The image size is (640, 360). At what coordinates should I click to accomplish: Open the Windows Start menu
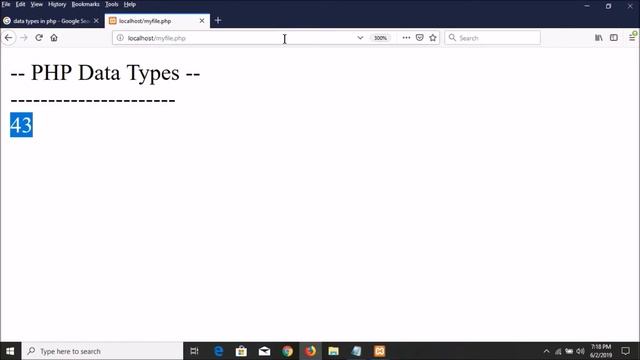click(x=10, y=351)
